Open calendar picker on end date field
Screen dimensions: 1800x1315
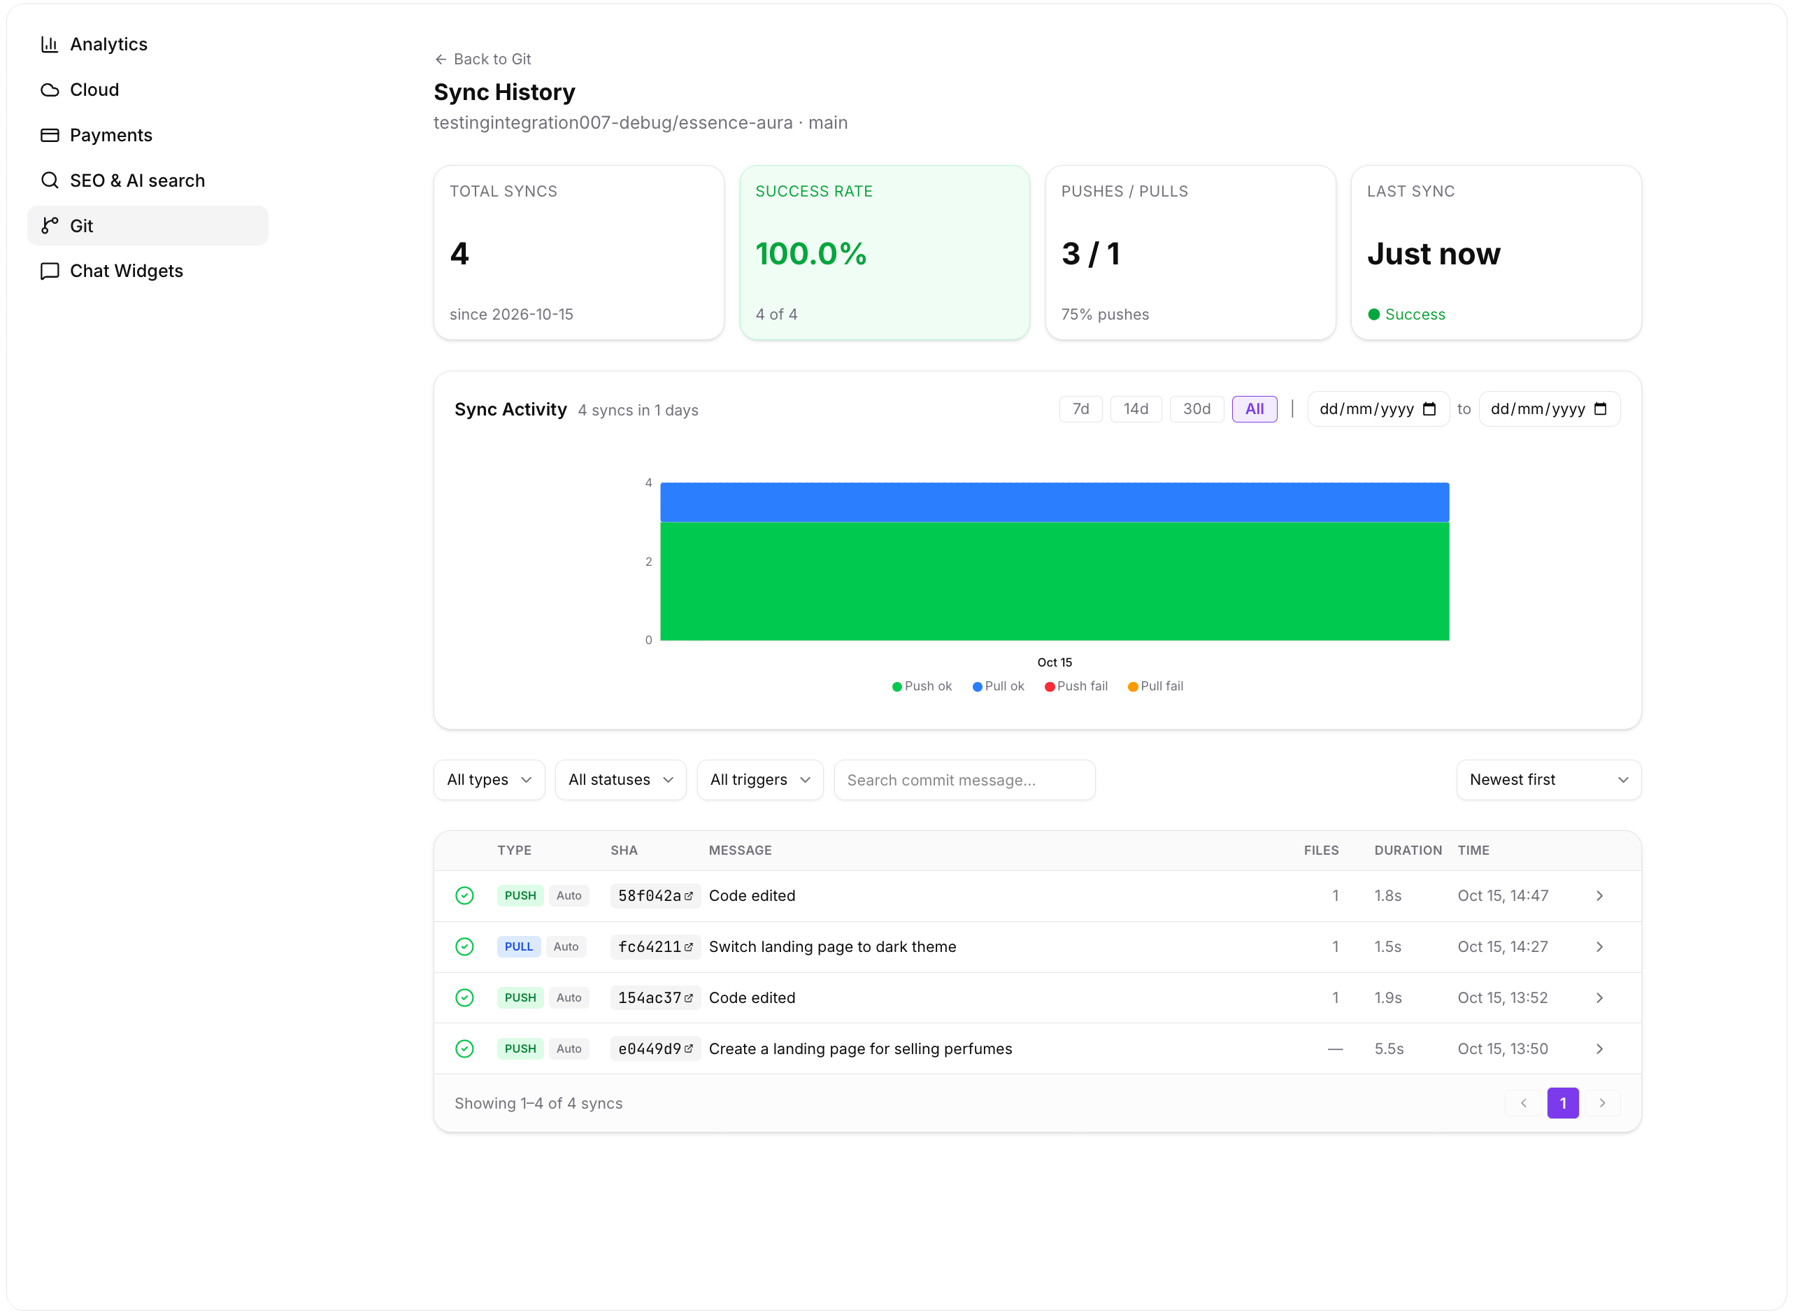point(1600,409)
